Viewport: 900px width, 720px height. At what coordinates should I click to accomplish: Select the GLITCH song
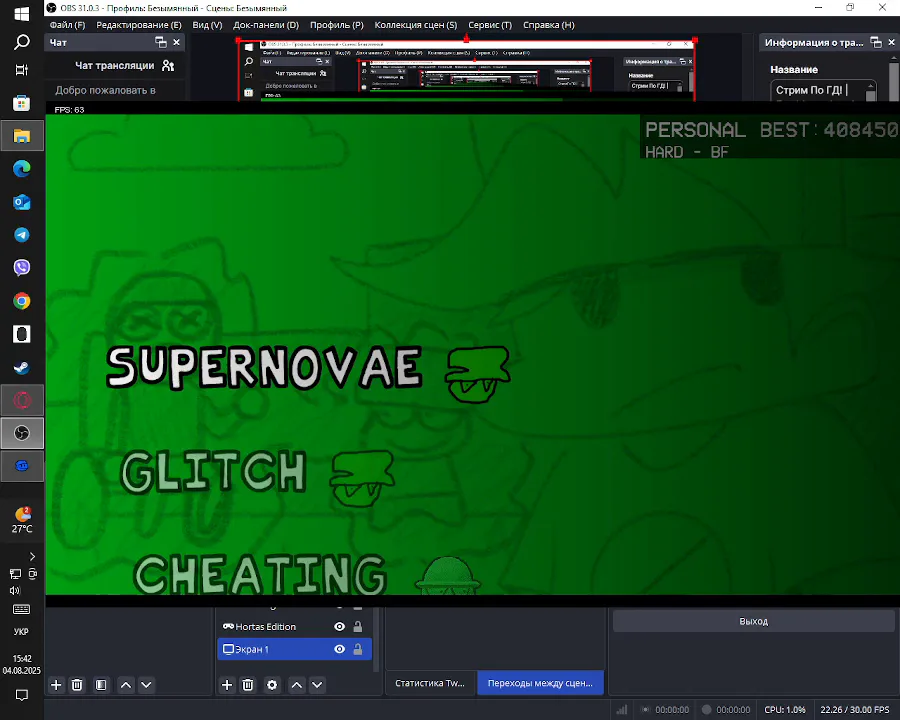214,472
